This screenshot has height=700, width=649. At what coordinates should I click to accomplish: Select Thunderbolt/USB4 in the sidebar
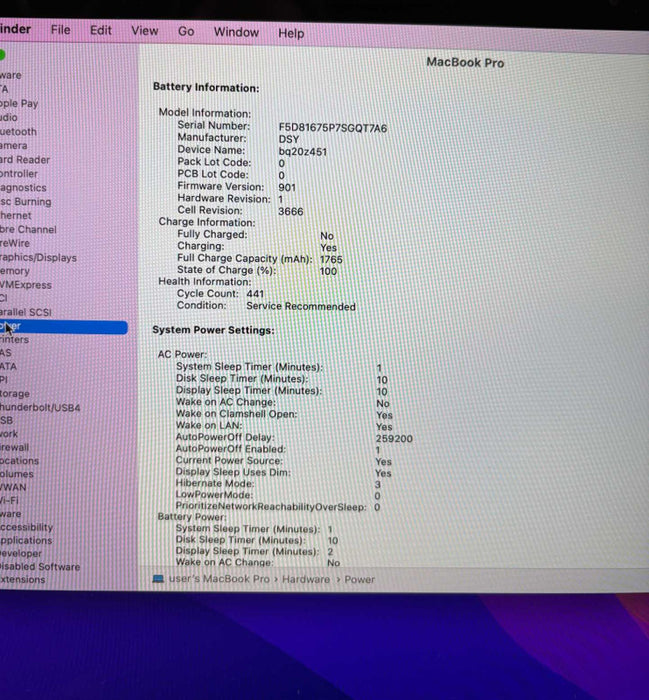[40, 408]
